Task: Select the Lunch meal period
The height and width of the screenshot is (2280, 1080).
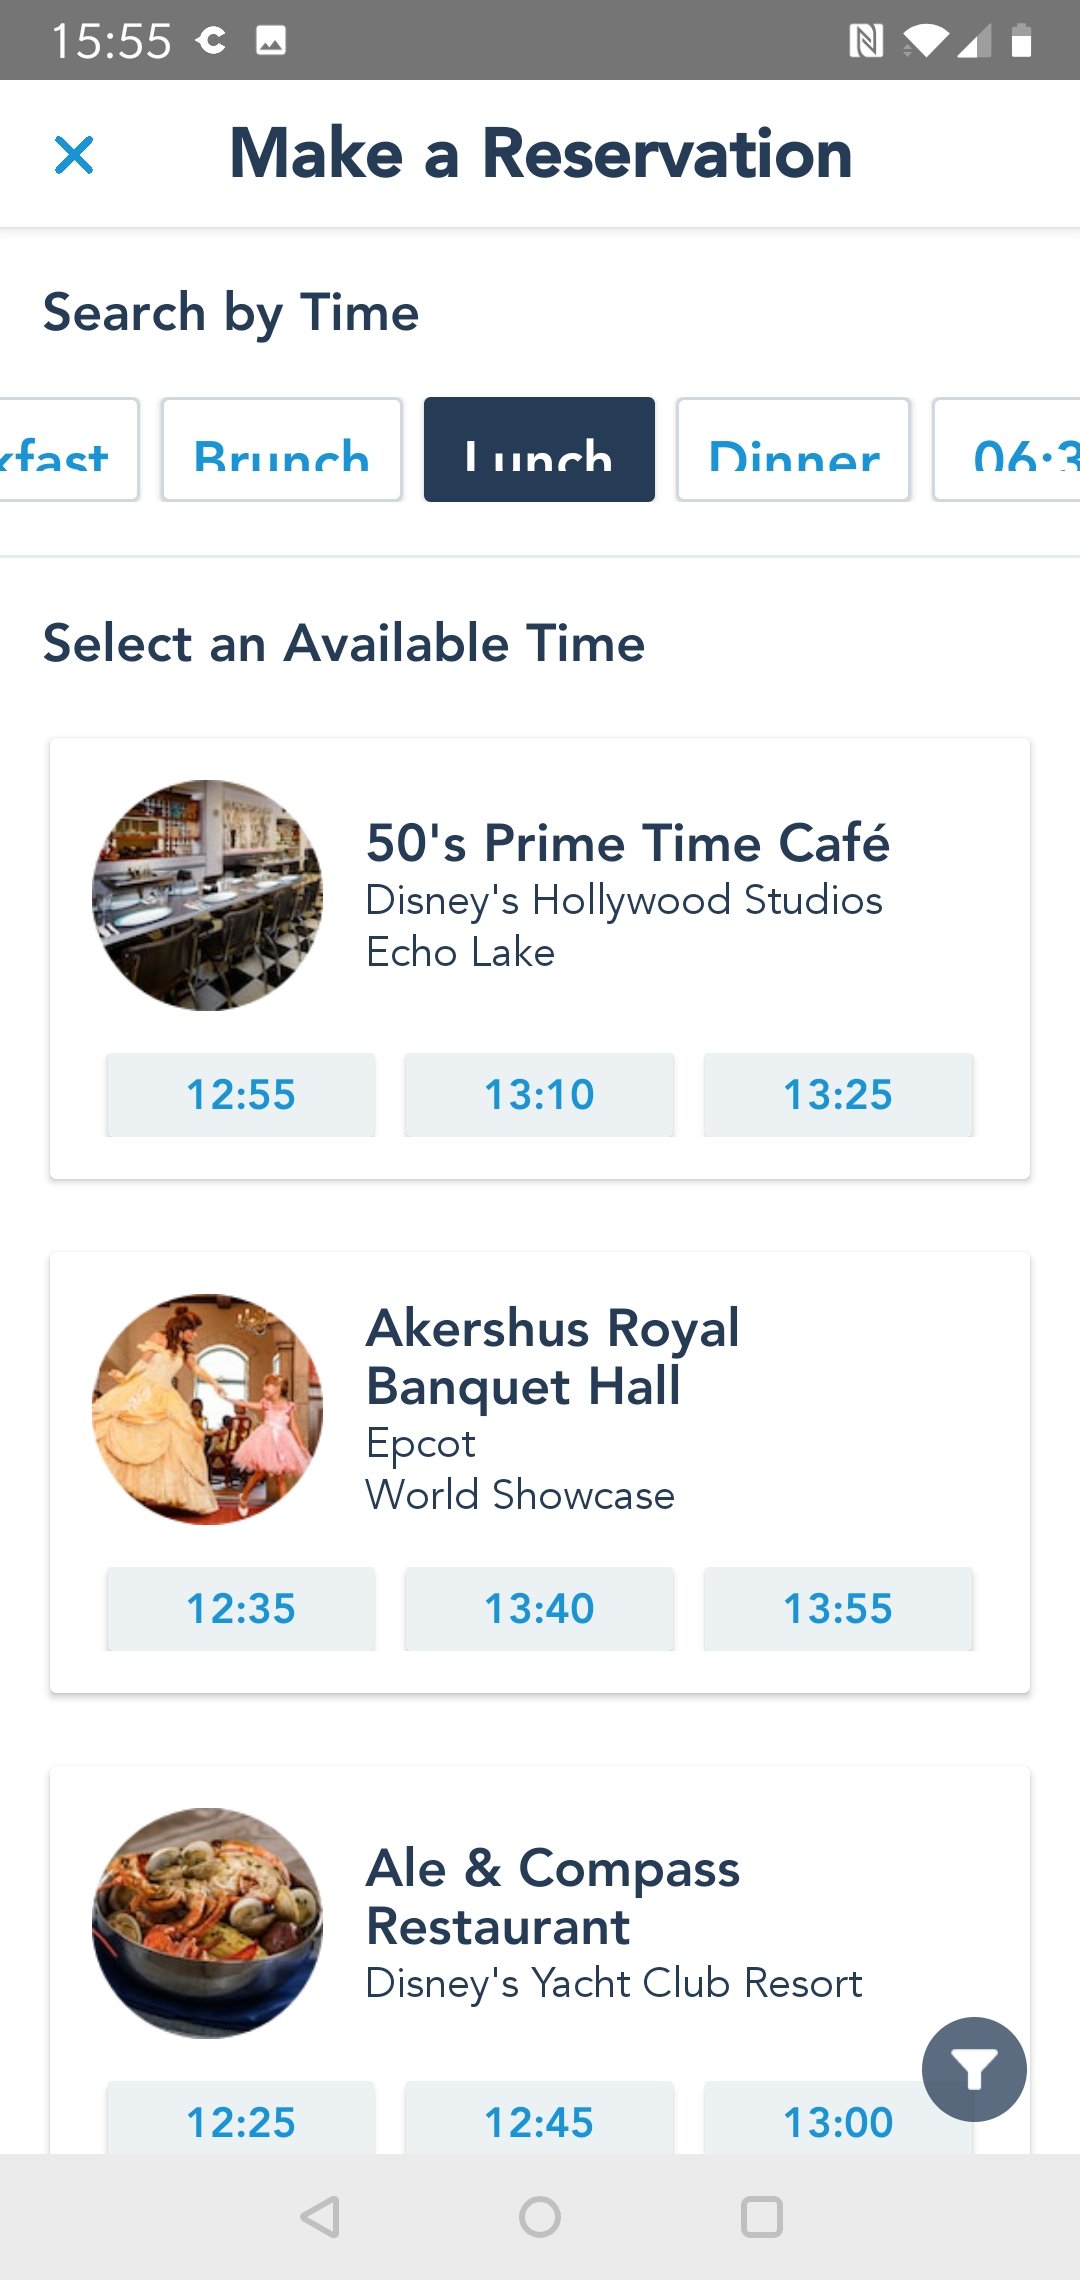Action: tap(539, 450)
